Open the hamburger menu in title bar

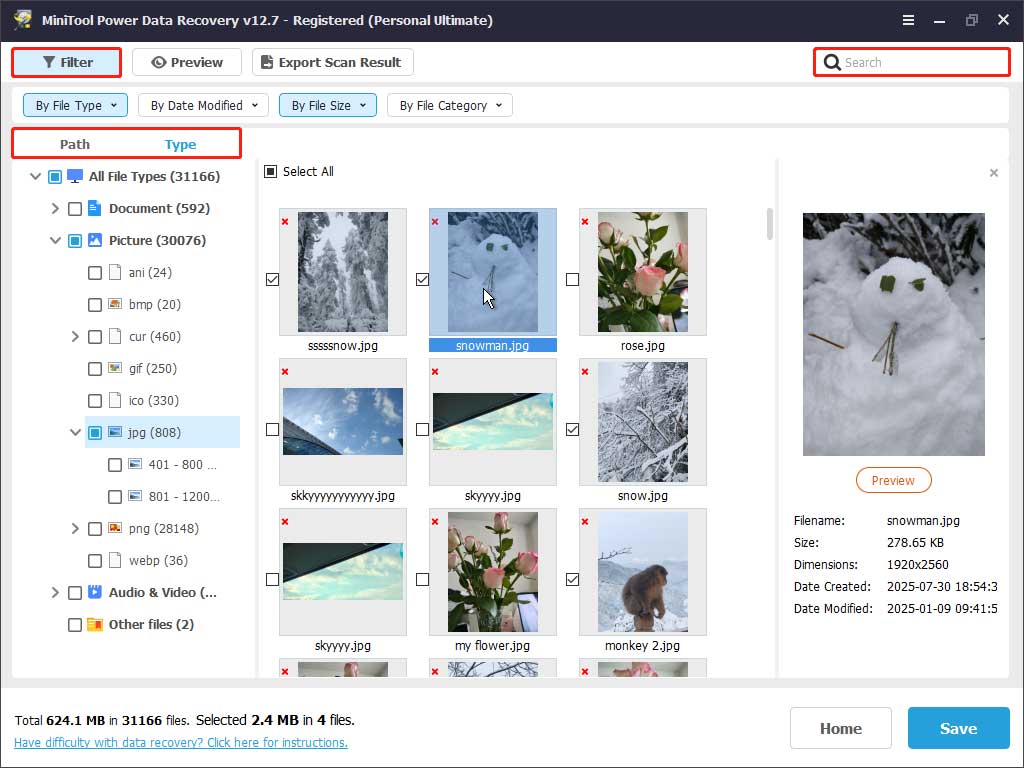click(908, 20)
